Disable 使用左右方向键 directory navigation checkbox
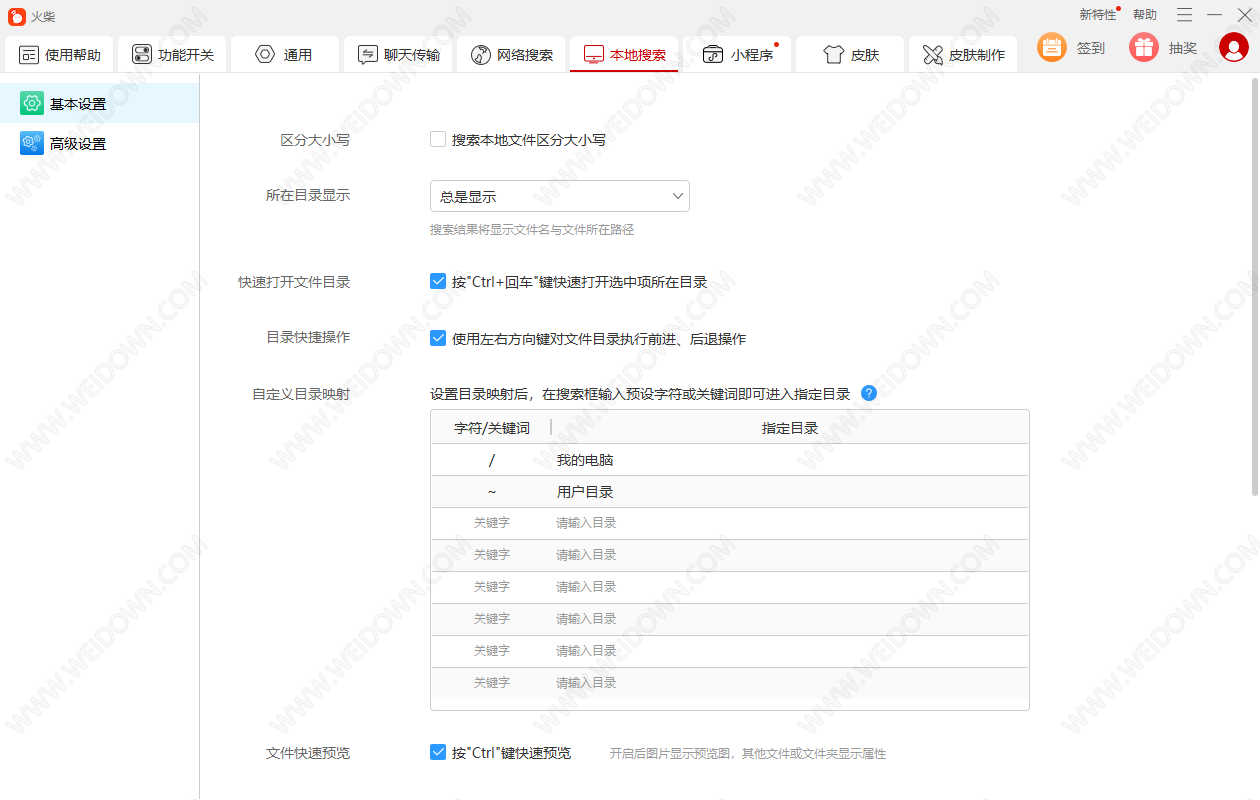The width and height of the screenshot is (1260, 800). [x=438, y=338]
